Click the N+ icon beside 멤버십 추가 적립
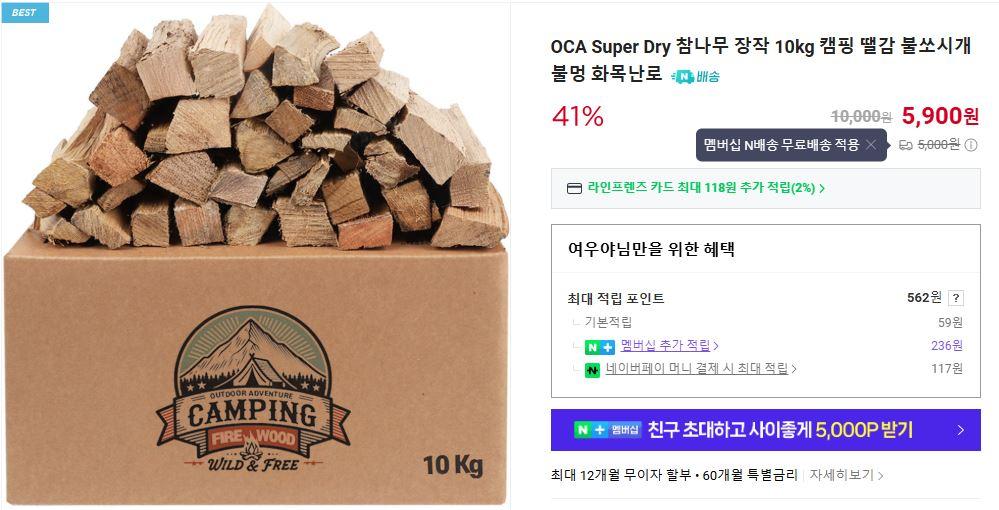Viewport: 999px width, 510px height. click(600, 346)
